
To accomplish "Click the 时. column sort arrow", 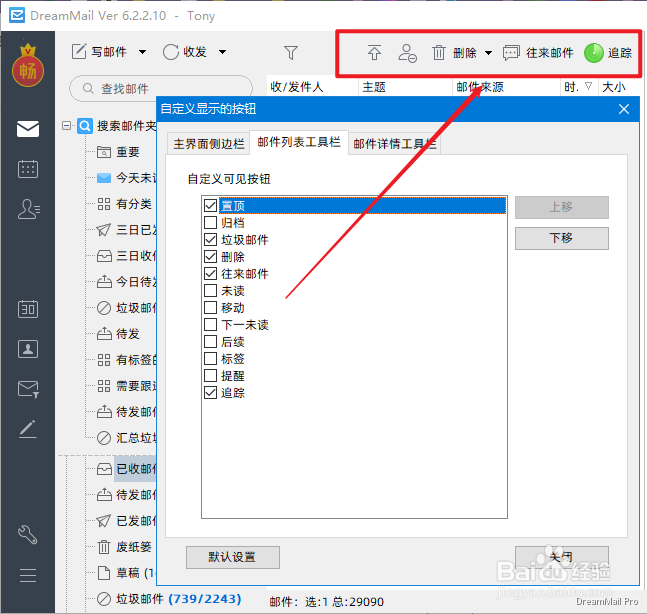I will tap(588, 86).
